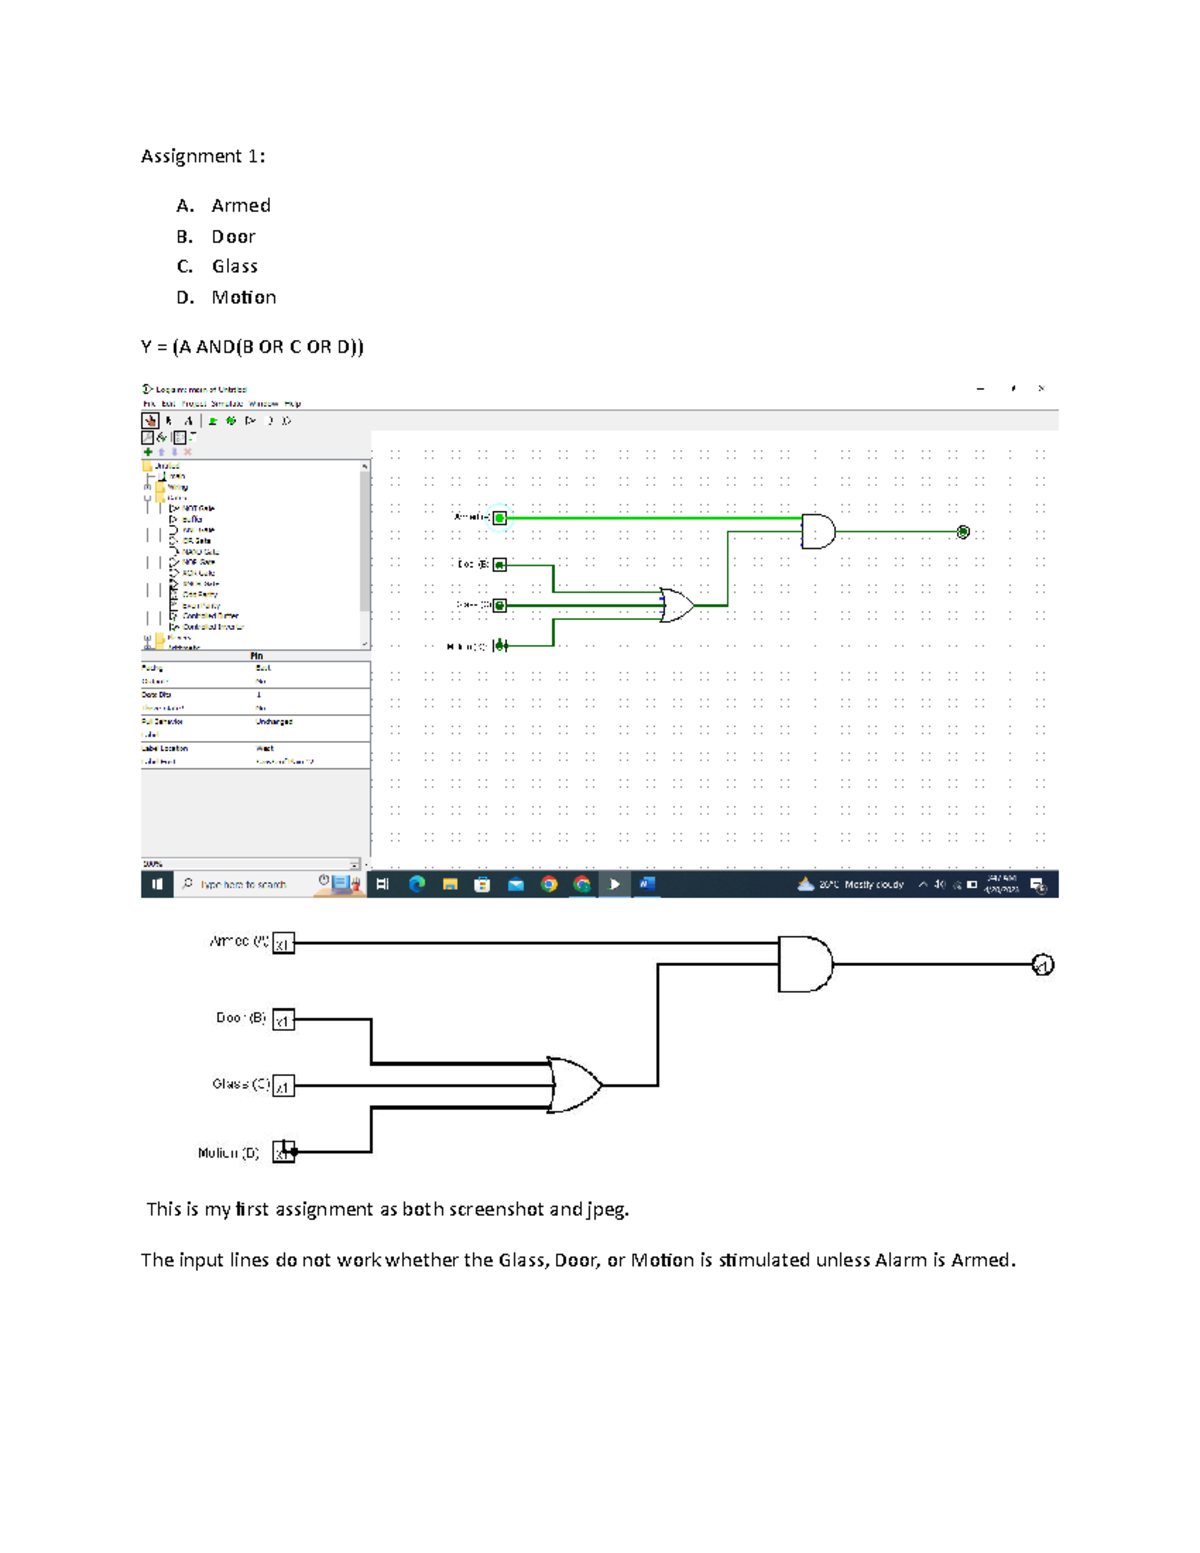Open Microsoft Edge from the taskbar
Screen dimensions: 1200x1553
coord(417,884)
